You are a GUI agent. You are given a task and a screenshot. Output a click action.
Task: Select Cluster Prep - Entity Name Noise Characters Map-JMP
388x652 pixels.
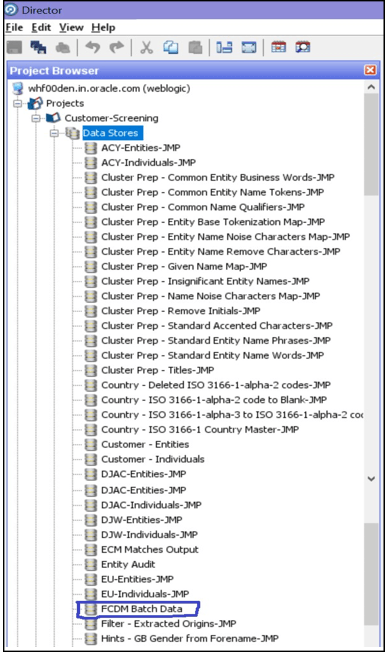pyautogui.click(x=225, y=237)
